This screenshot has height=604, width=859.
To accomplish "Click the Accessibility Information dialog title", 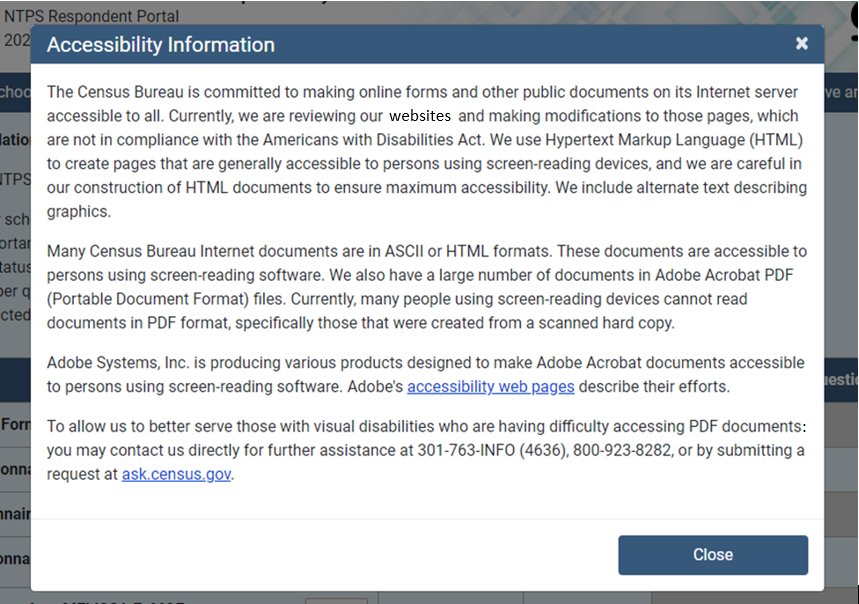I will 161,45.
